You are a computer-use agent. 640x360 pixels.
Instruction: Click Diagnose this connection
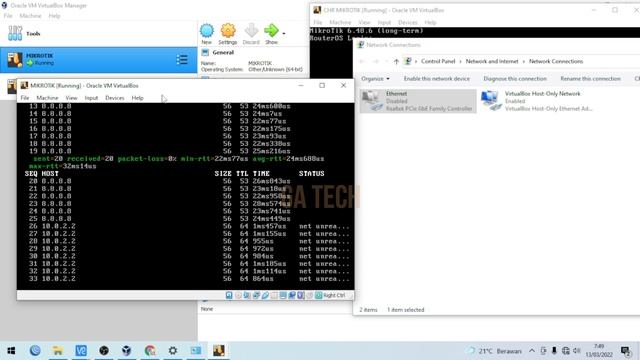pos(515,78)
